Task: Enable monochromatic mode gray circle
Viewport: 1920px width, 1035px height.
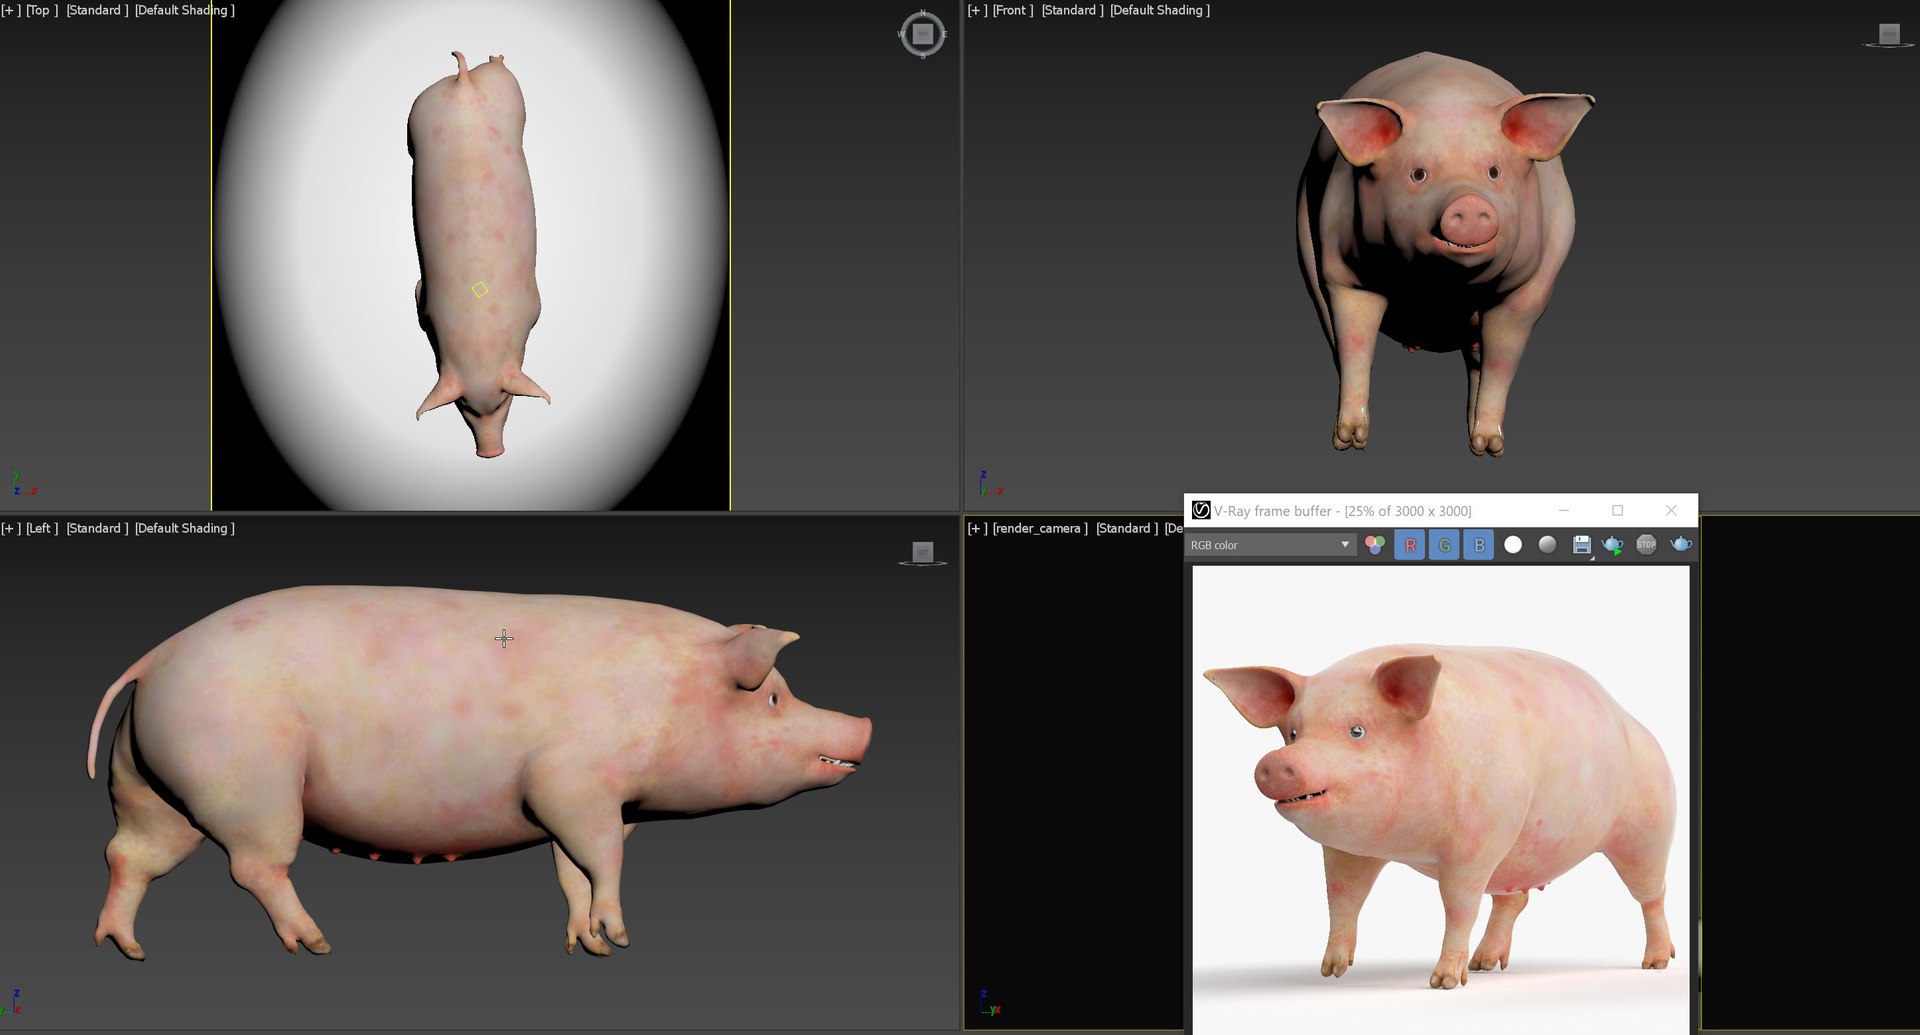Action: click(x=1547, y=545)
